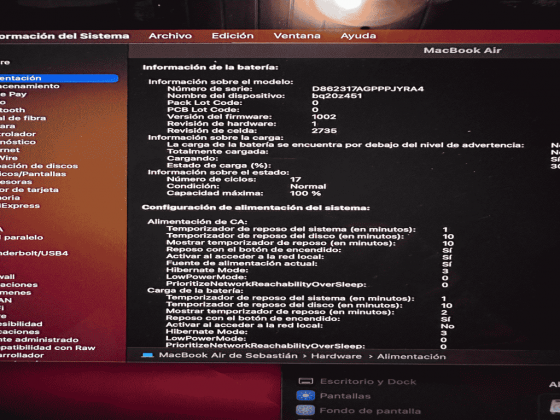Click the Condición value 'Normal'
The width and height of the screenshot is (560, 420).
pyautogui.click(x=308, y=186)
